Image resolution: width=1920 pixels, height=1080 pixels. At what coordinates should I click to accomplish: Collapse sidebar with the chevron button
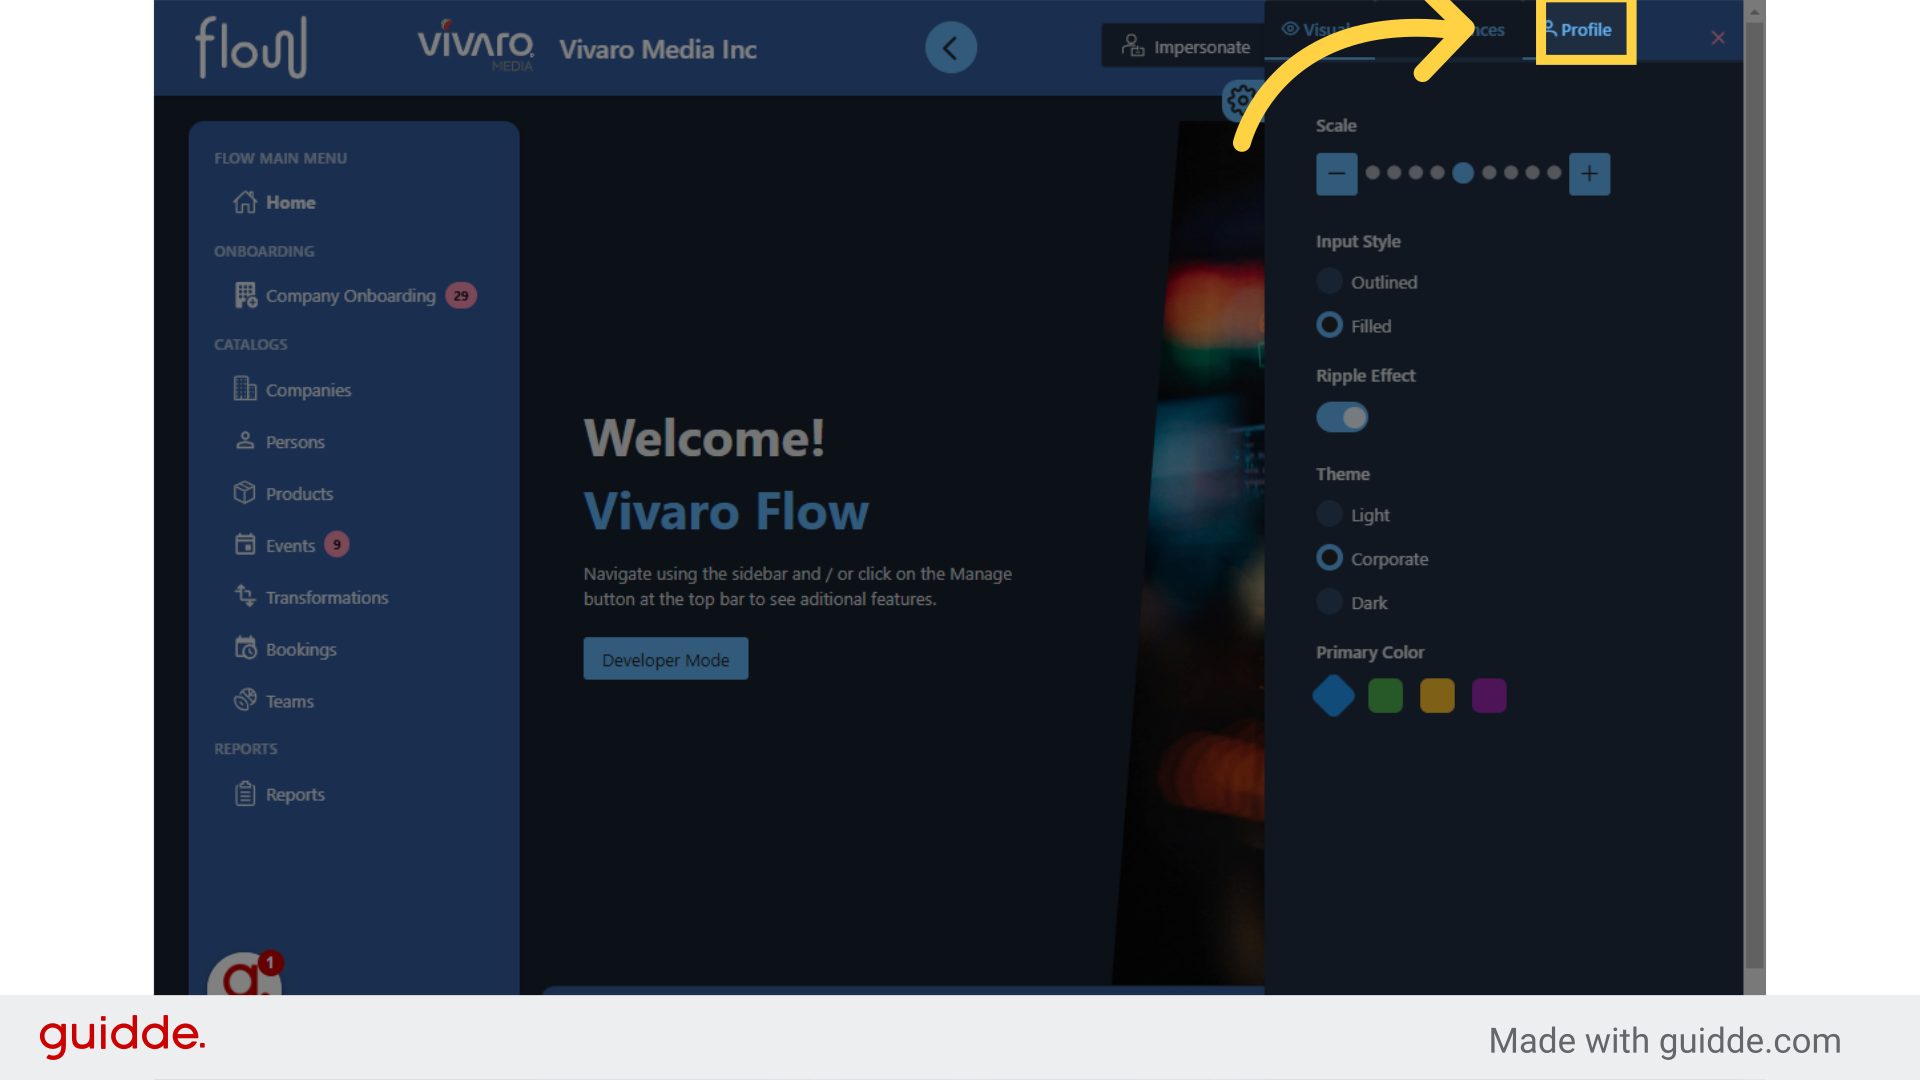(950, 47)
